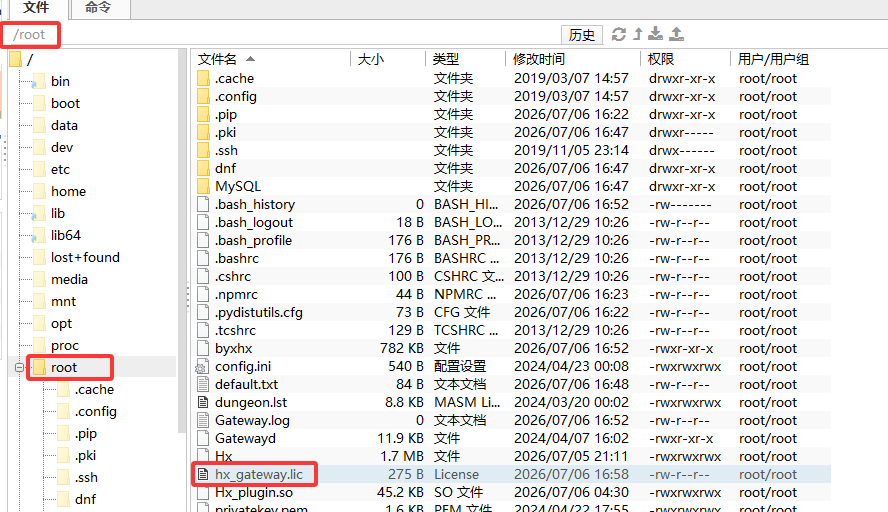
Task: Select the .bash_logout file name
Action: [254, 223]
